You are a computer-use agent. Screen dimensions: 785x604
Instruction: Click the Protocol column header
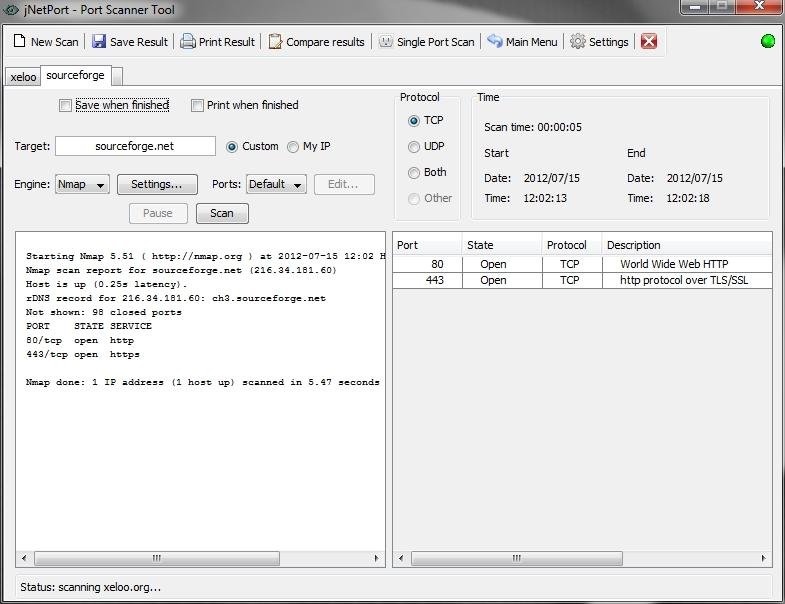572,245
